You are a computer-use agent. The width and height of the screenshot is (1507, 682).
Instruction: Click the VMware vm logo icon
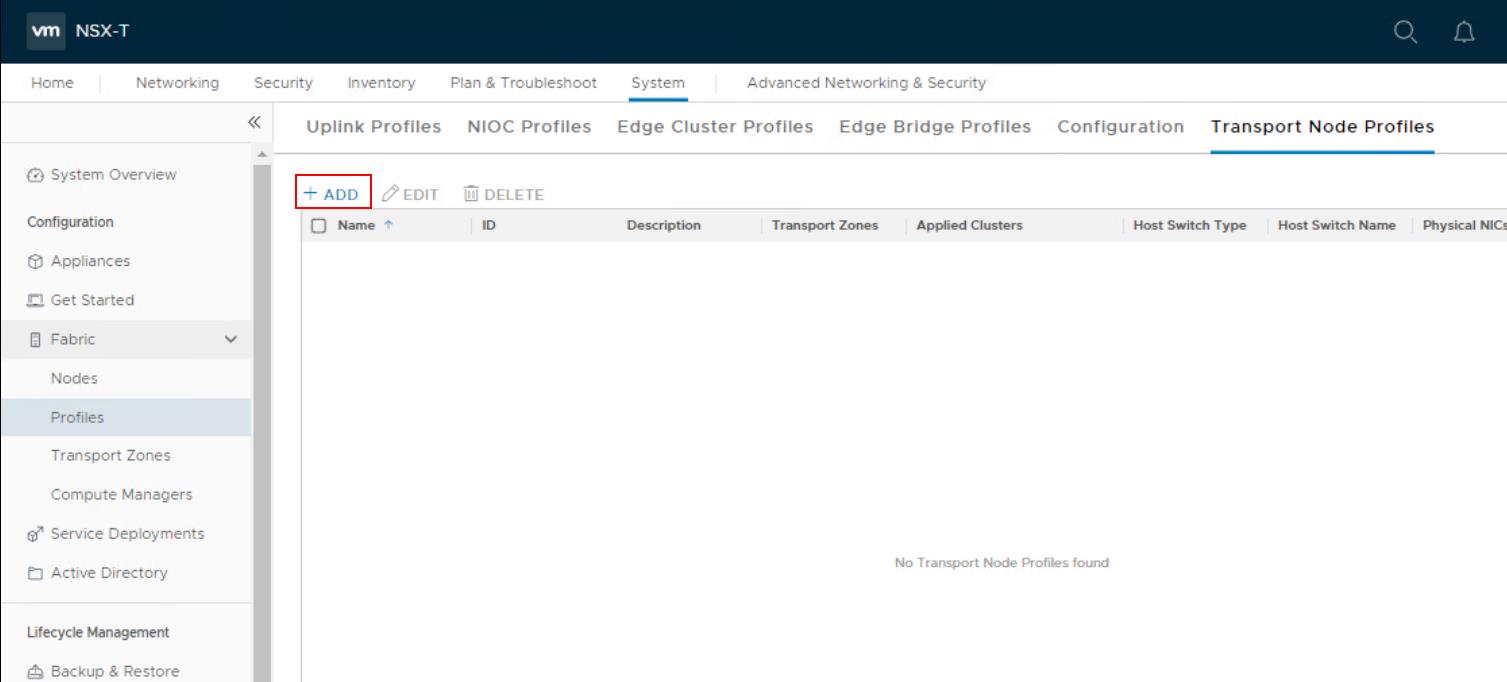(46, 31)
